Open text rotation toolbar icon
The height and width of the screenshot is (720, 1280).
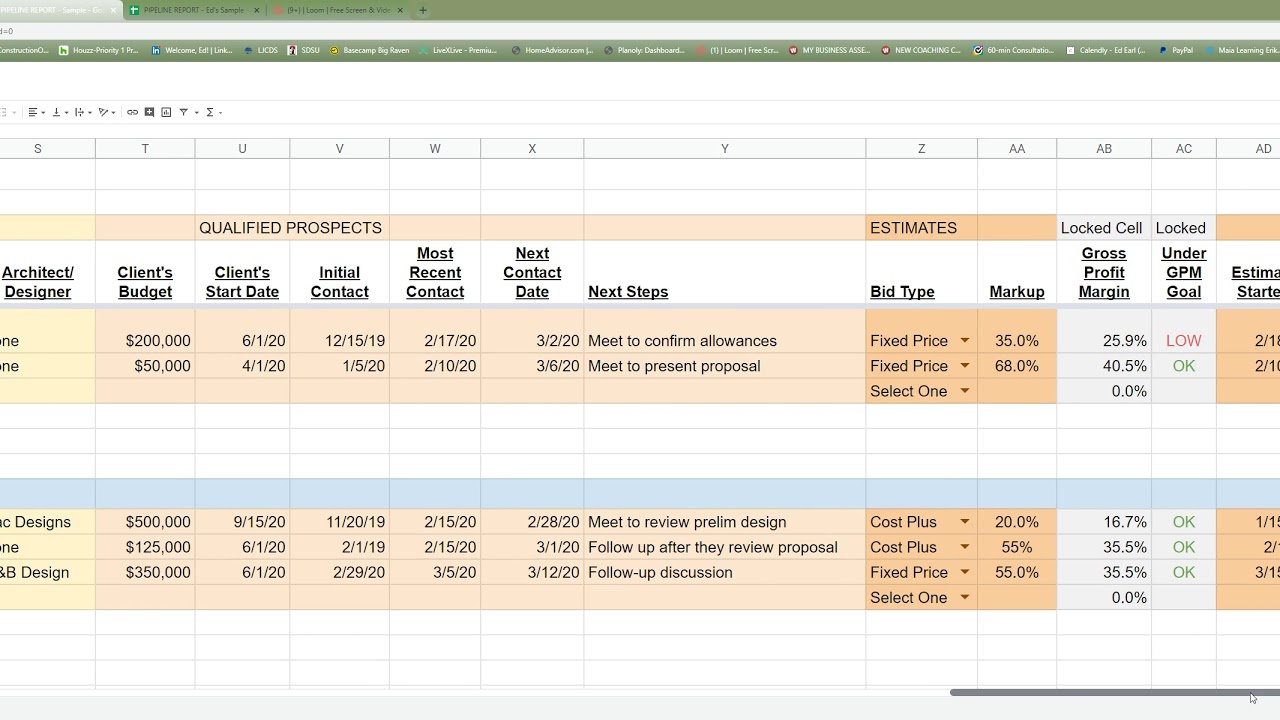click(x=106, y=112)
